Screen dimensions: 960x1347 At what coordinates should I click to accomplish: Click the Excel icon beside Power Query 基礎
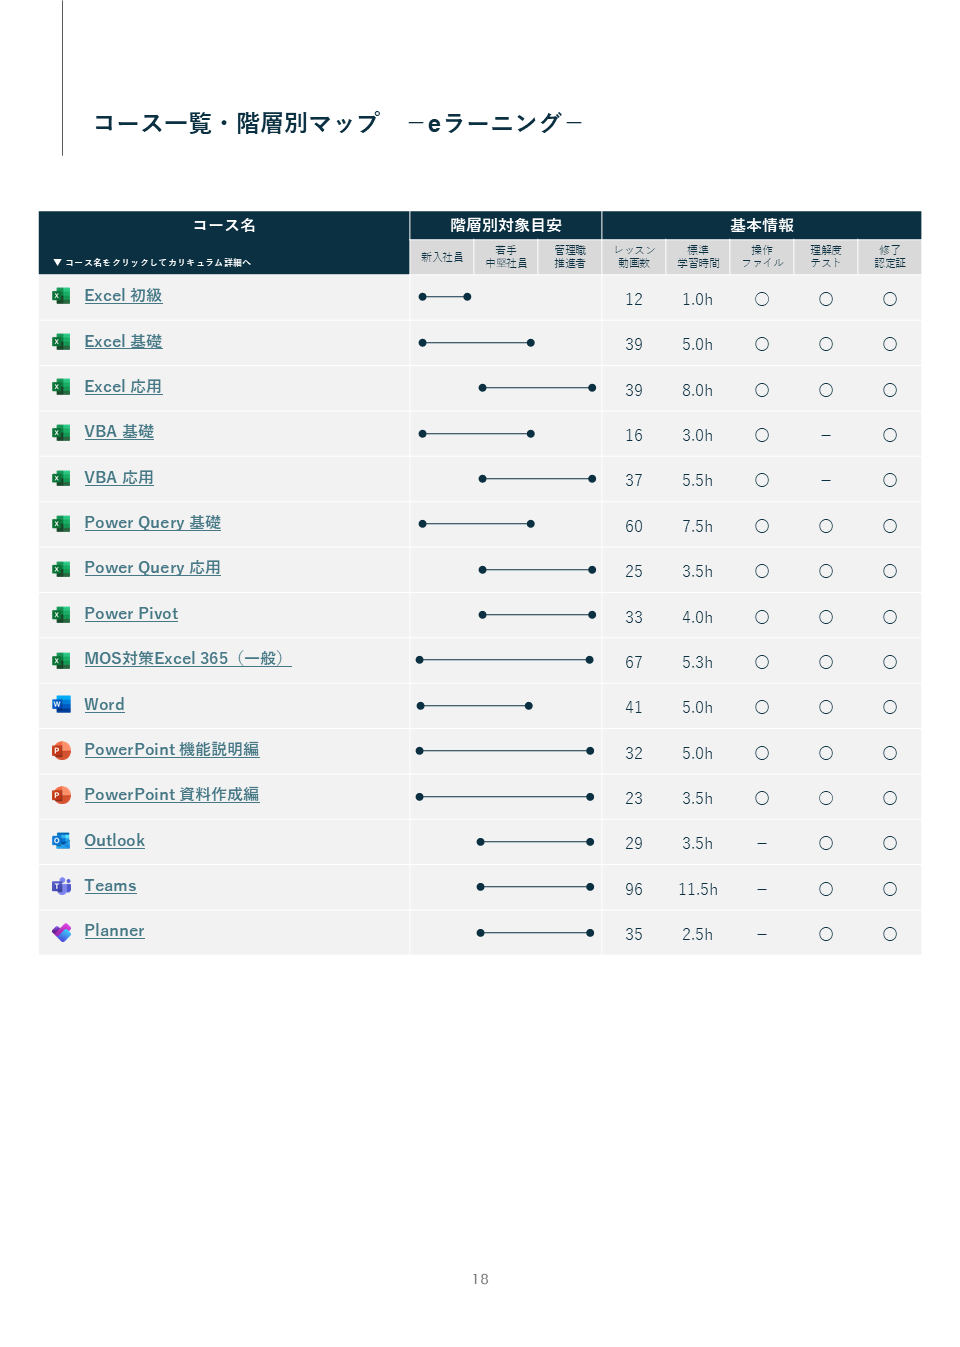[x=61, y=524]
